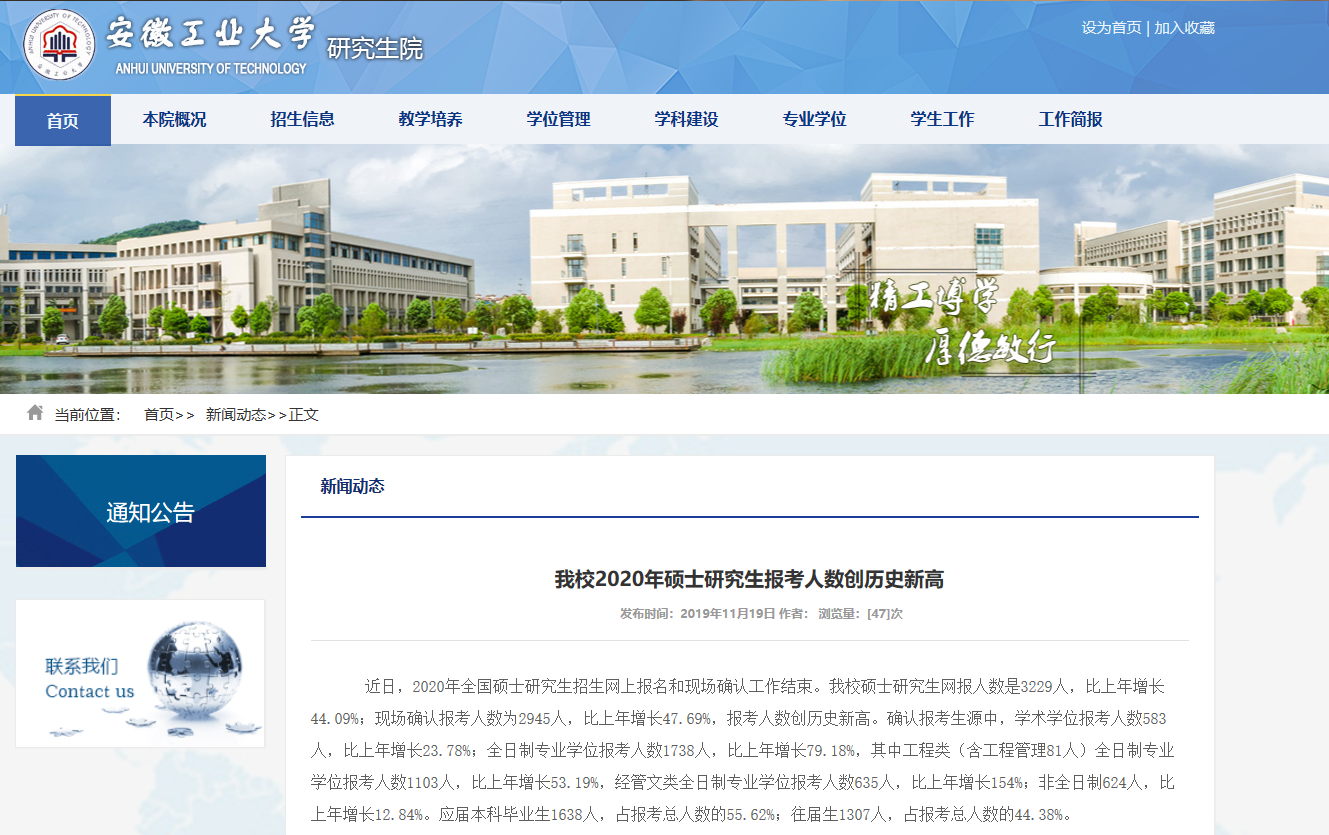Open the 通知公告 sidebar banner

point(141,511)
